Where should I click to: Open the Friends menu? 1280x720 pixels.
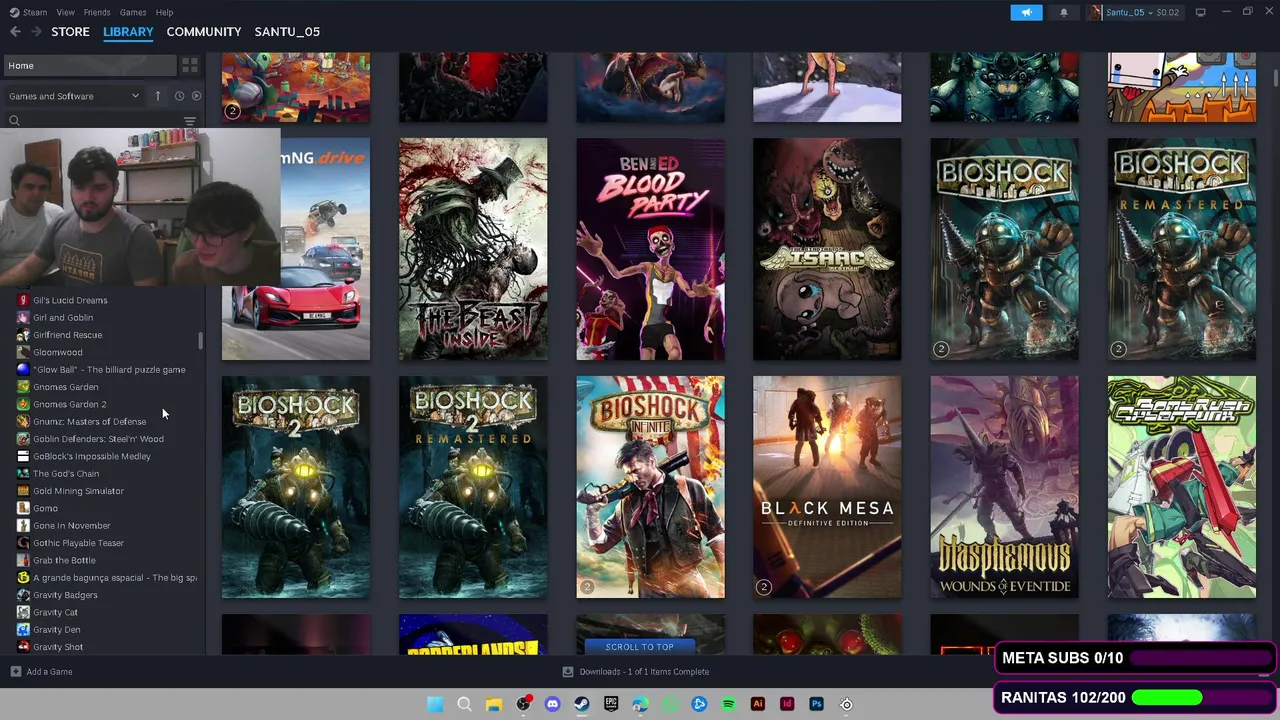click(97, 12)
